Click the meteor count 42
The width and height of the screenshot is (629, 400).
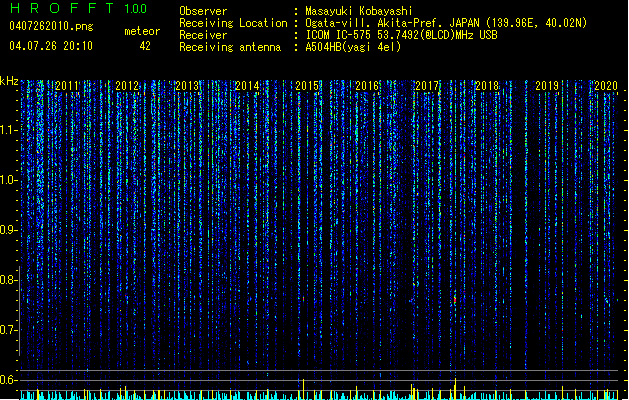[x=145, y=46]
